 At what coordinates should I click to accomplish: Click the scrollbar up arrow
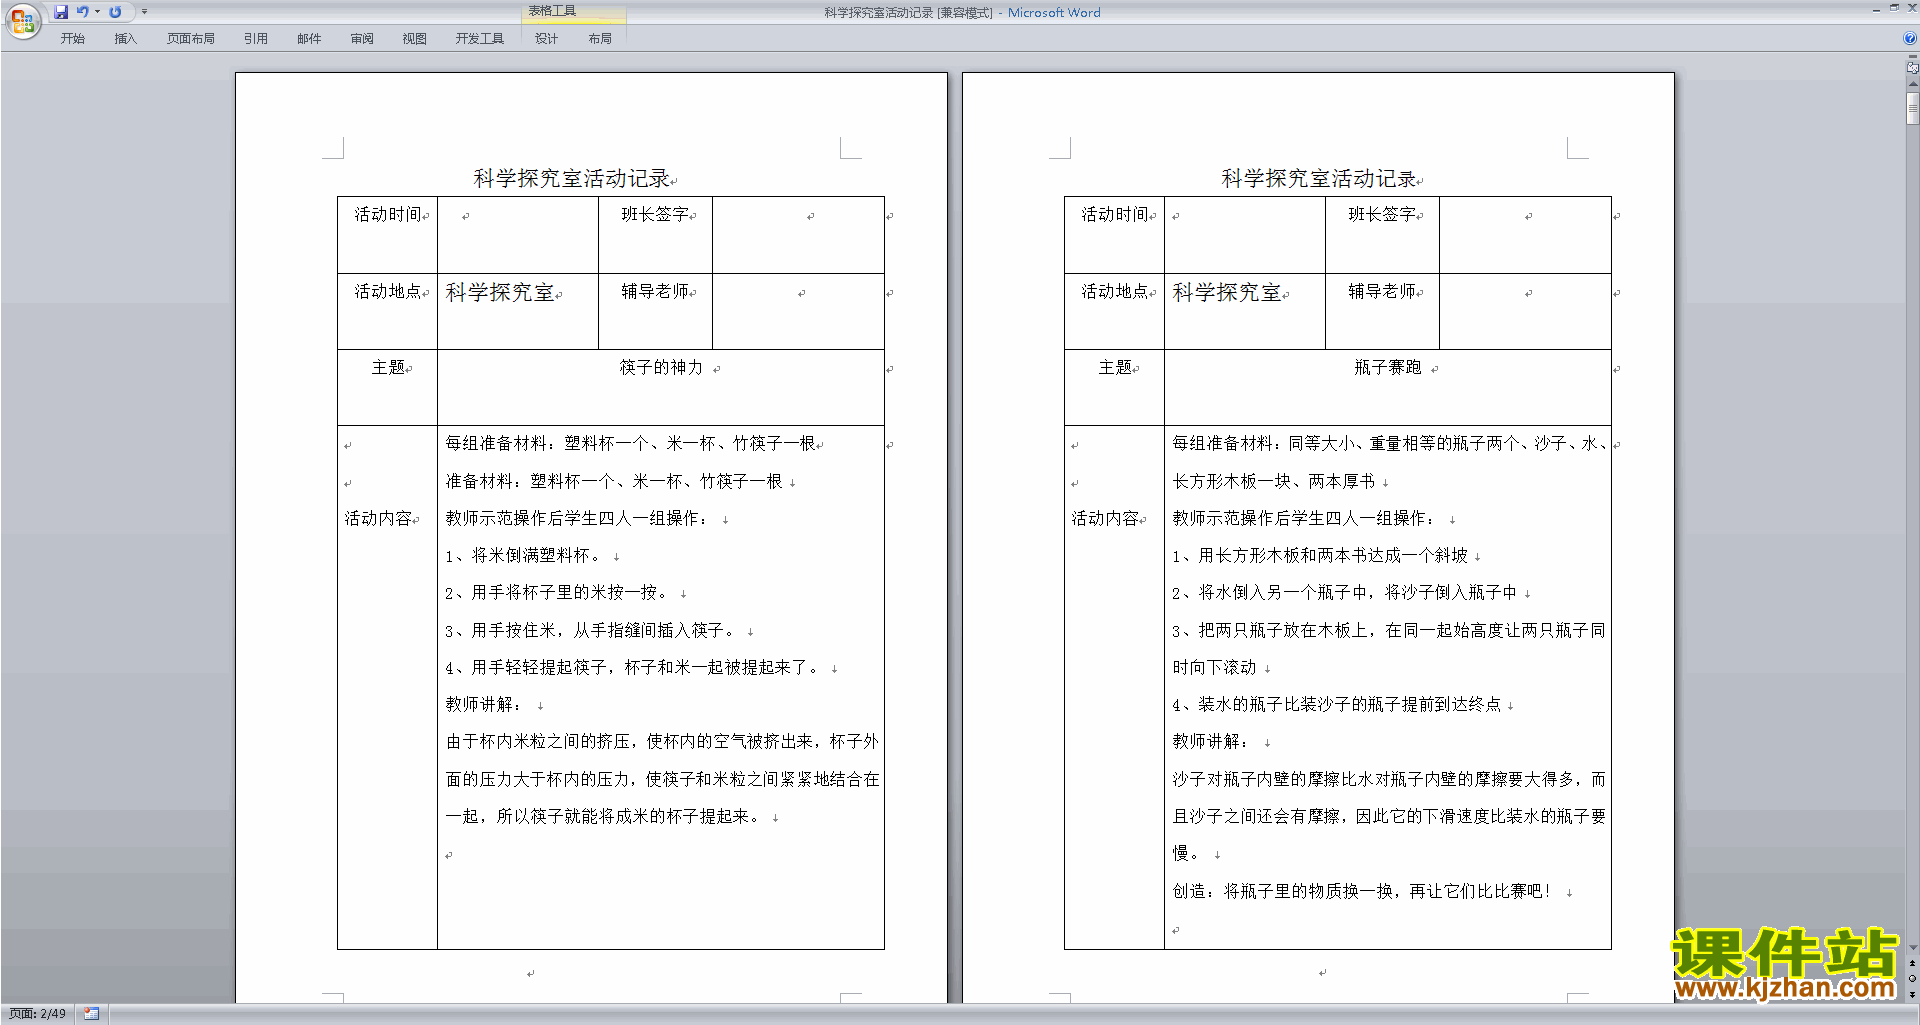click(x=1912, y=84)
